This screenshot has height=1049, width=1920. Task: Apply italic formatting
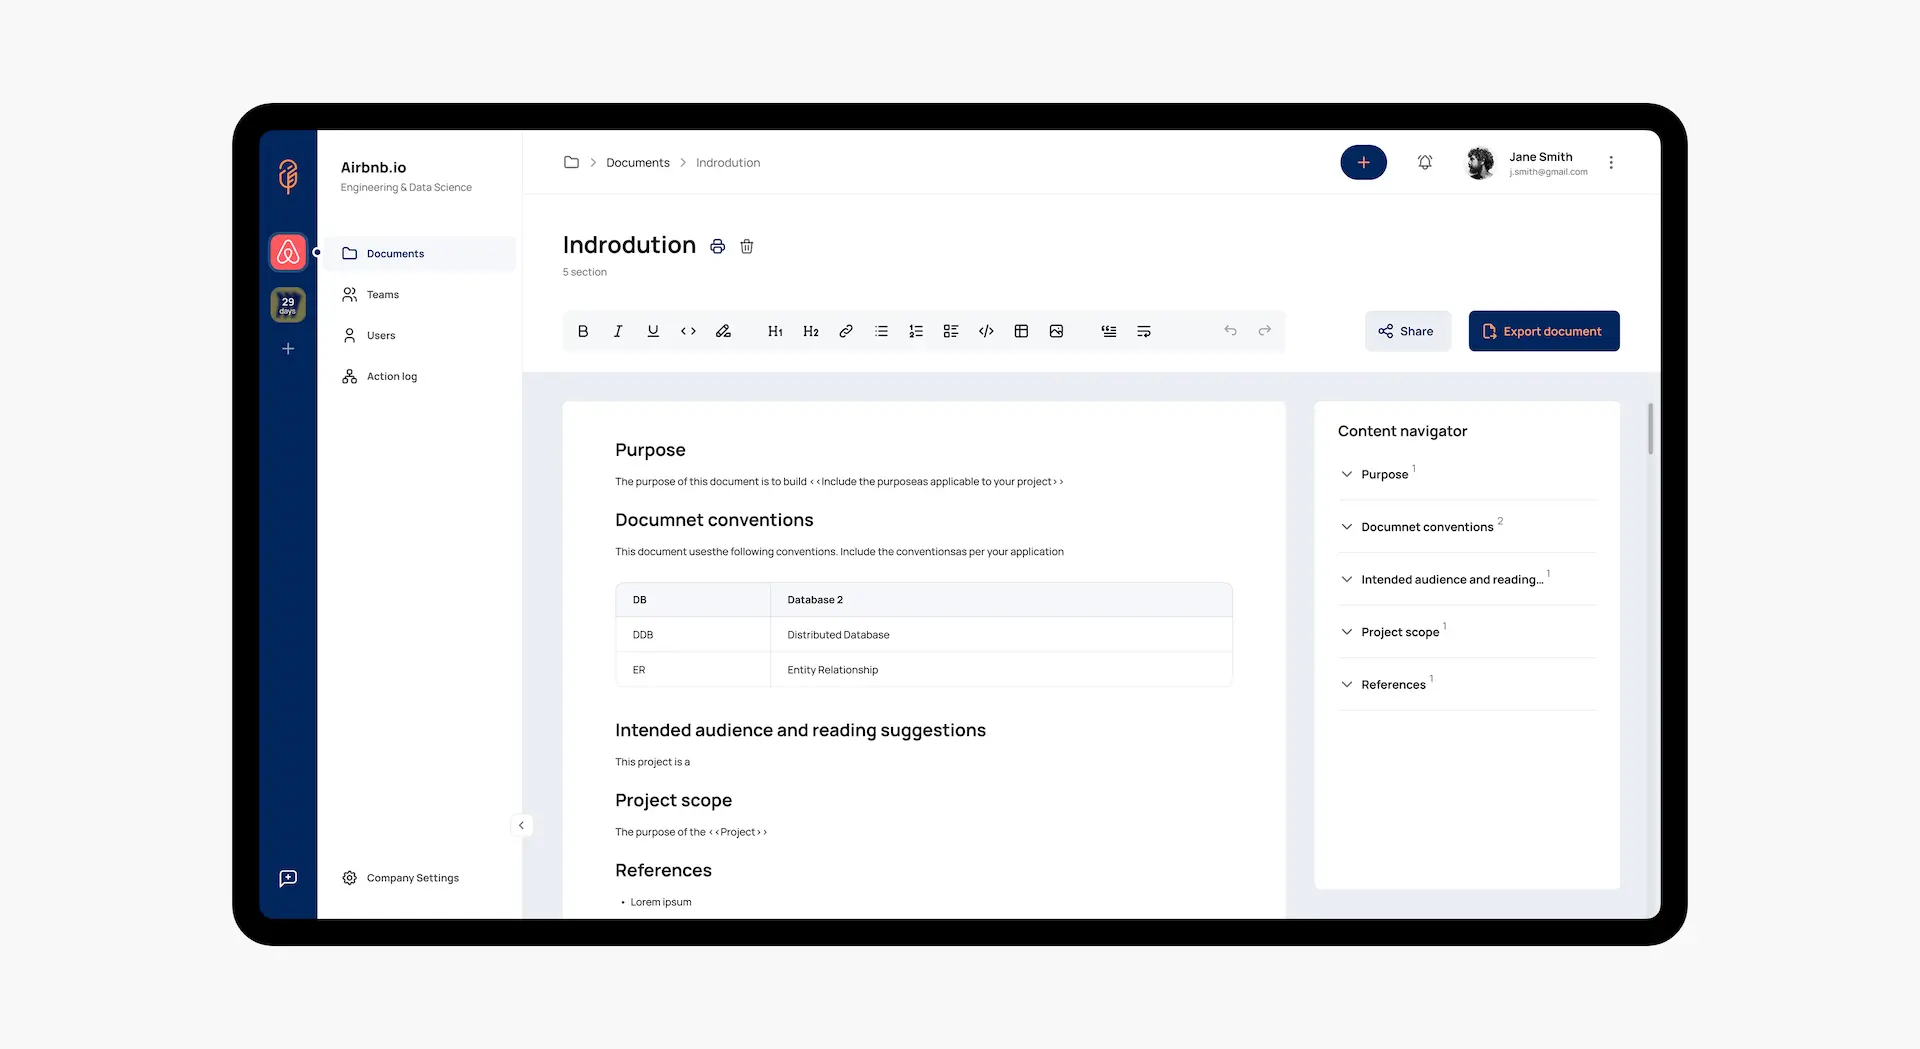(x=618, y=331)
